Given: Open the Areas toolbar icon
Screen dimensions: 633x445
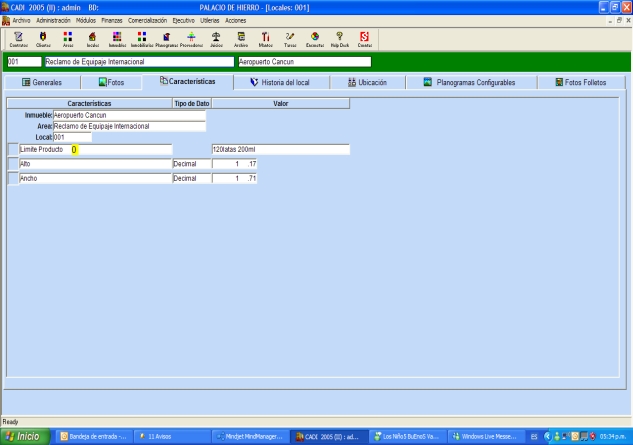Looking at the screenshot, I should coord(68,39).
